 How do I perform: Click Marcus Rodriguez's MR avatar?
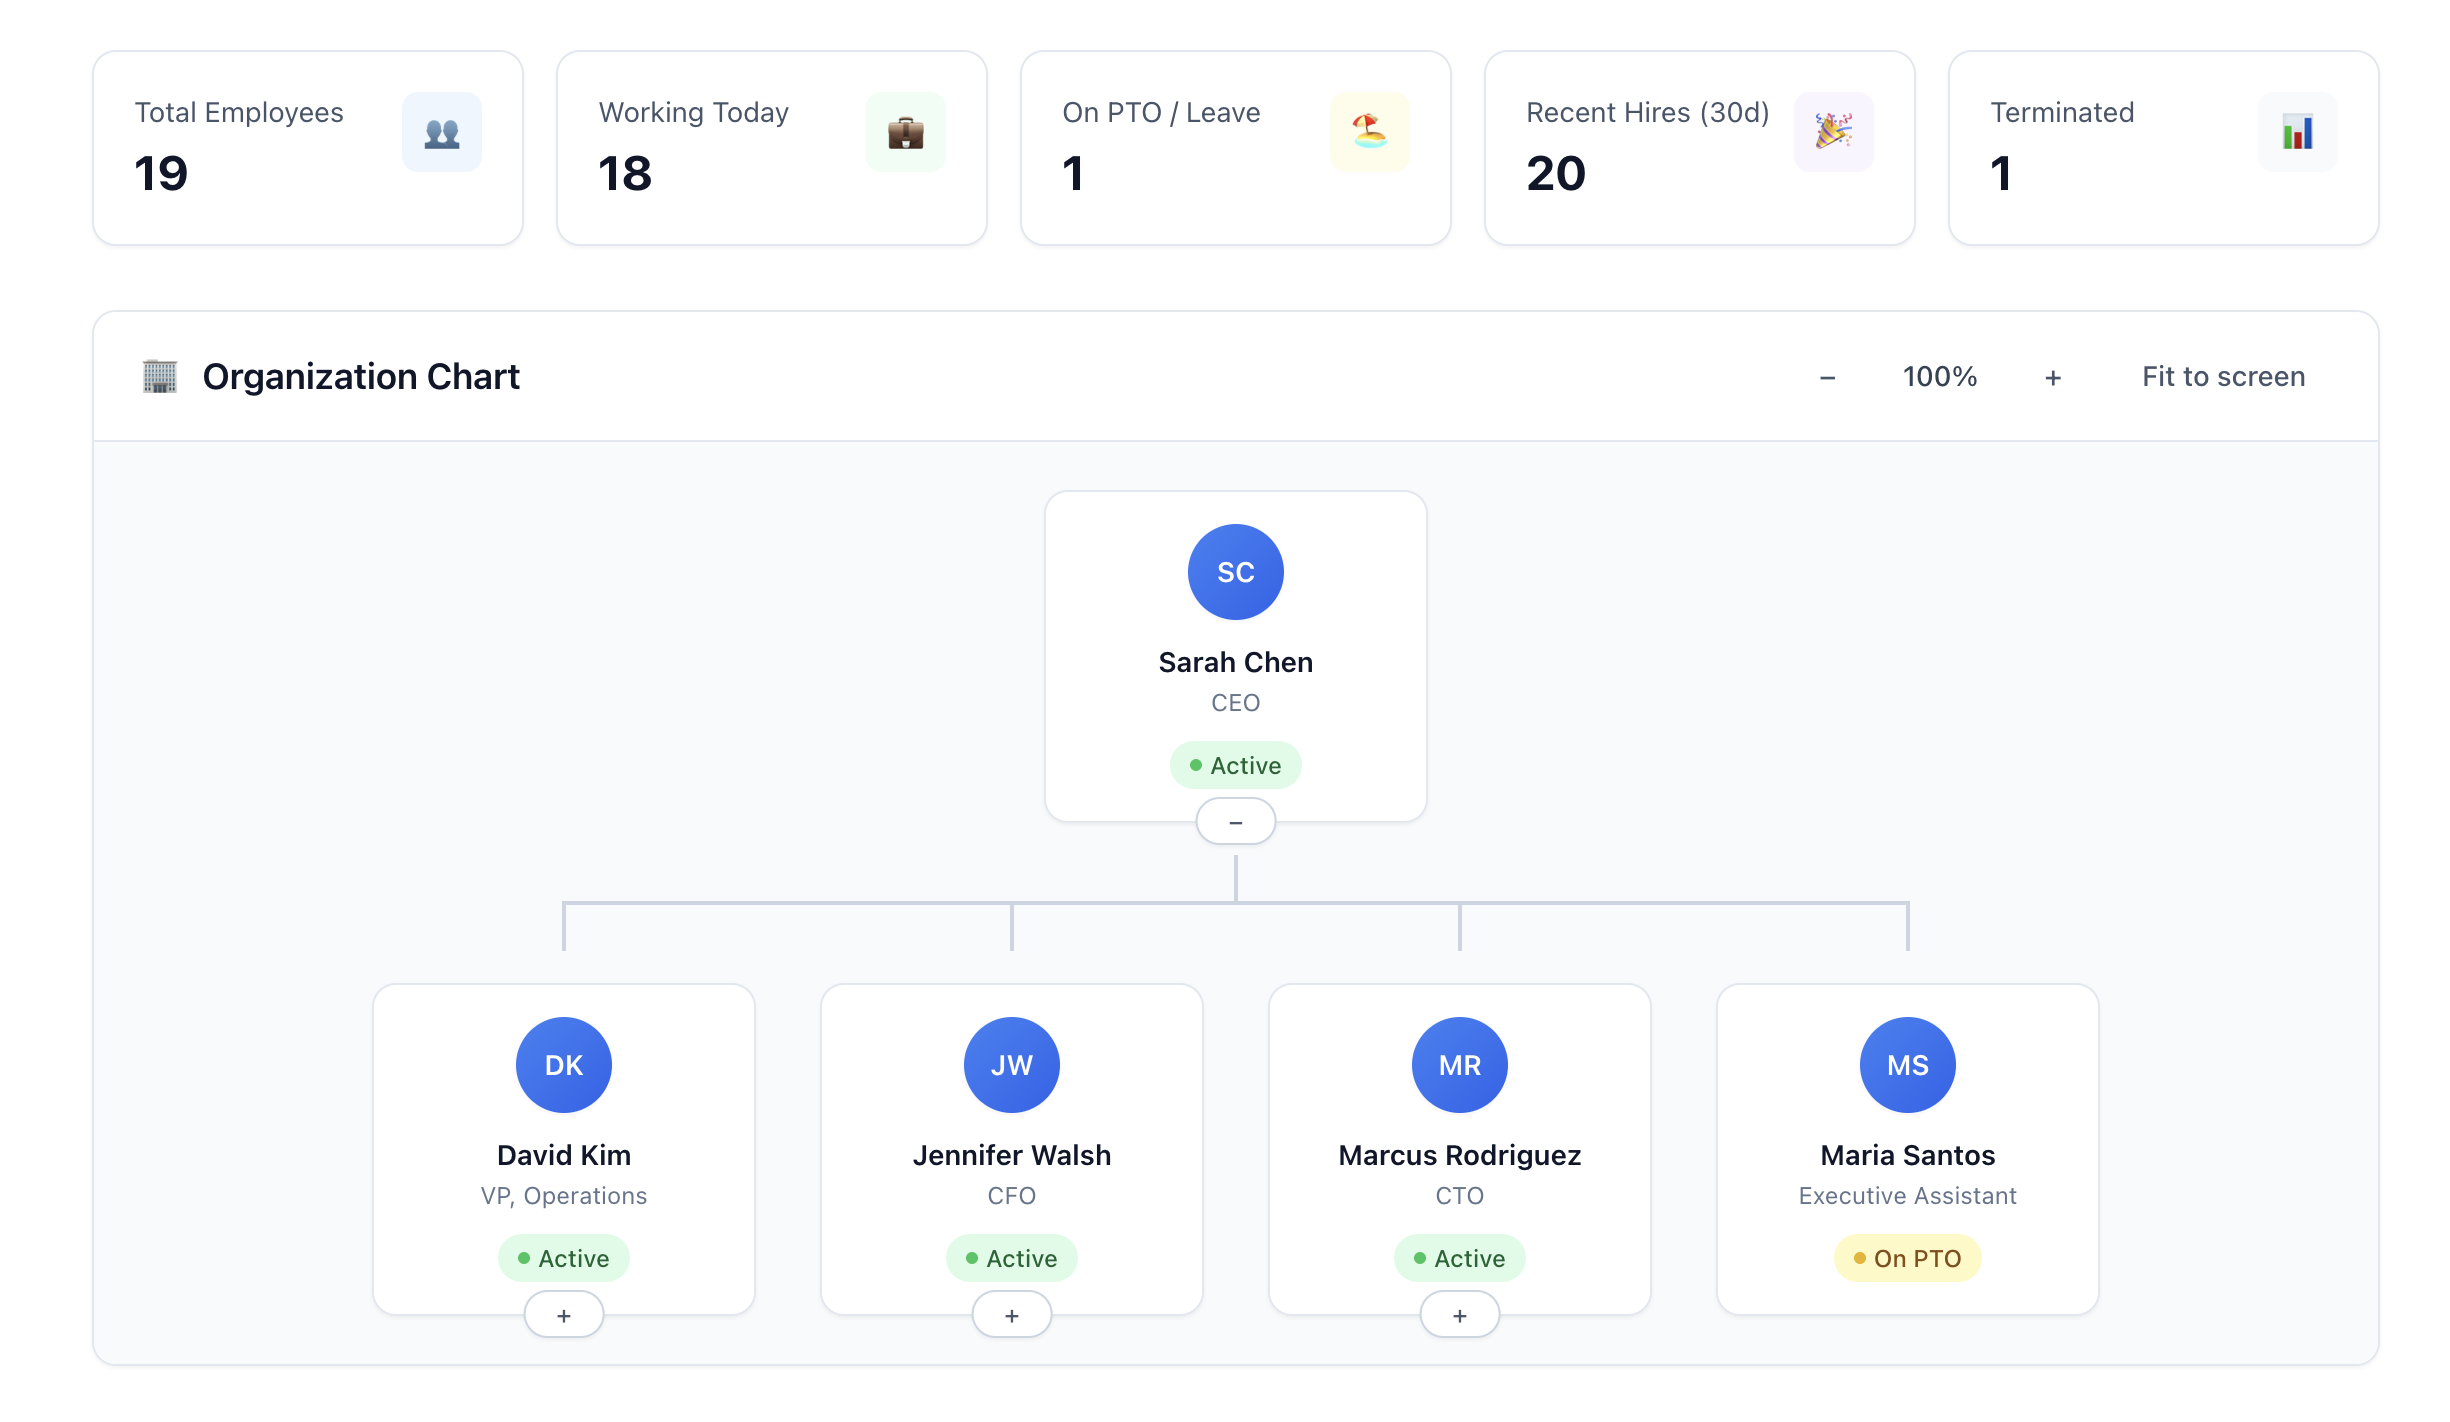pyautogui.click(x=1460, y=1065)
